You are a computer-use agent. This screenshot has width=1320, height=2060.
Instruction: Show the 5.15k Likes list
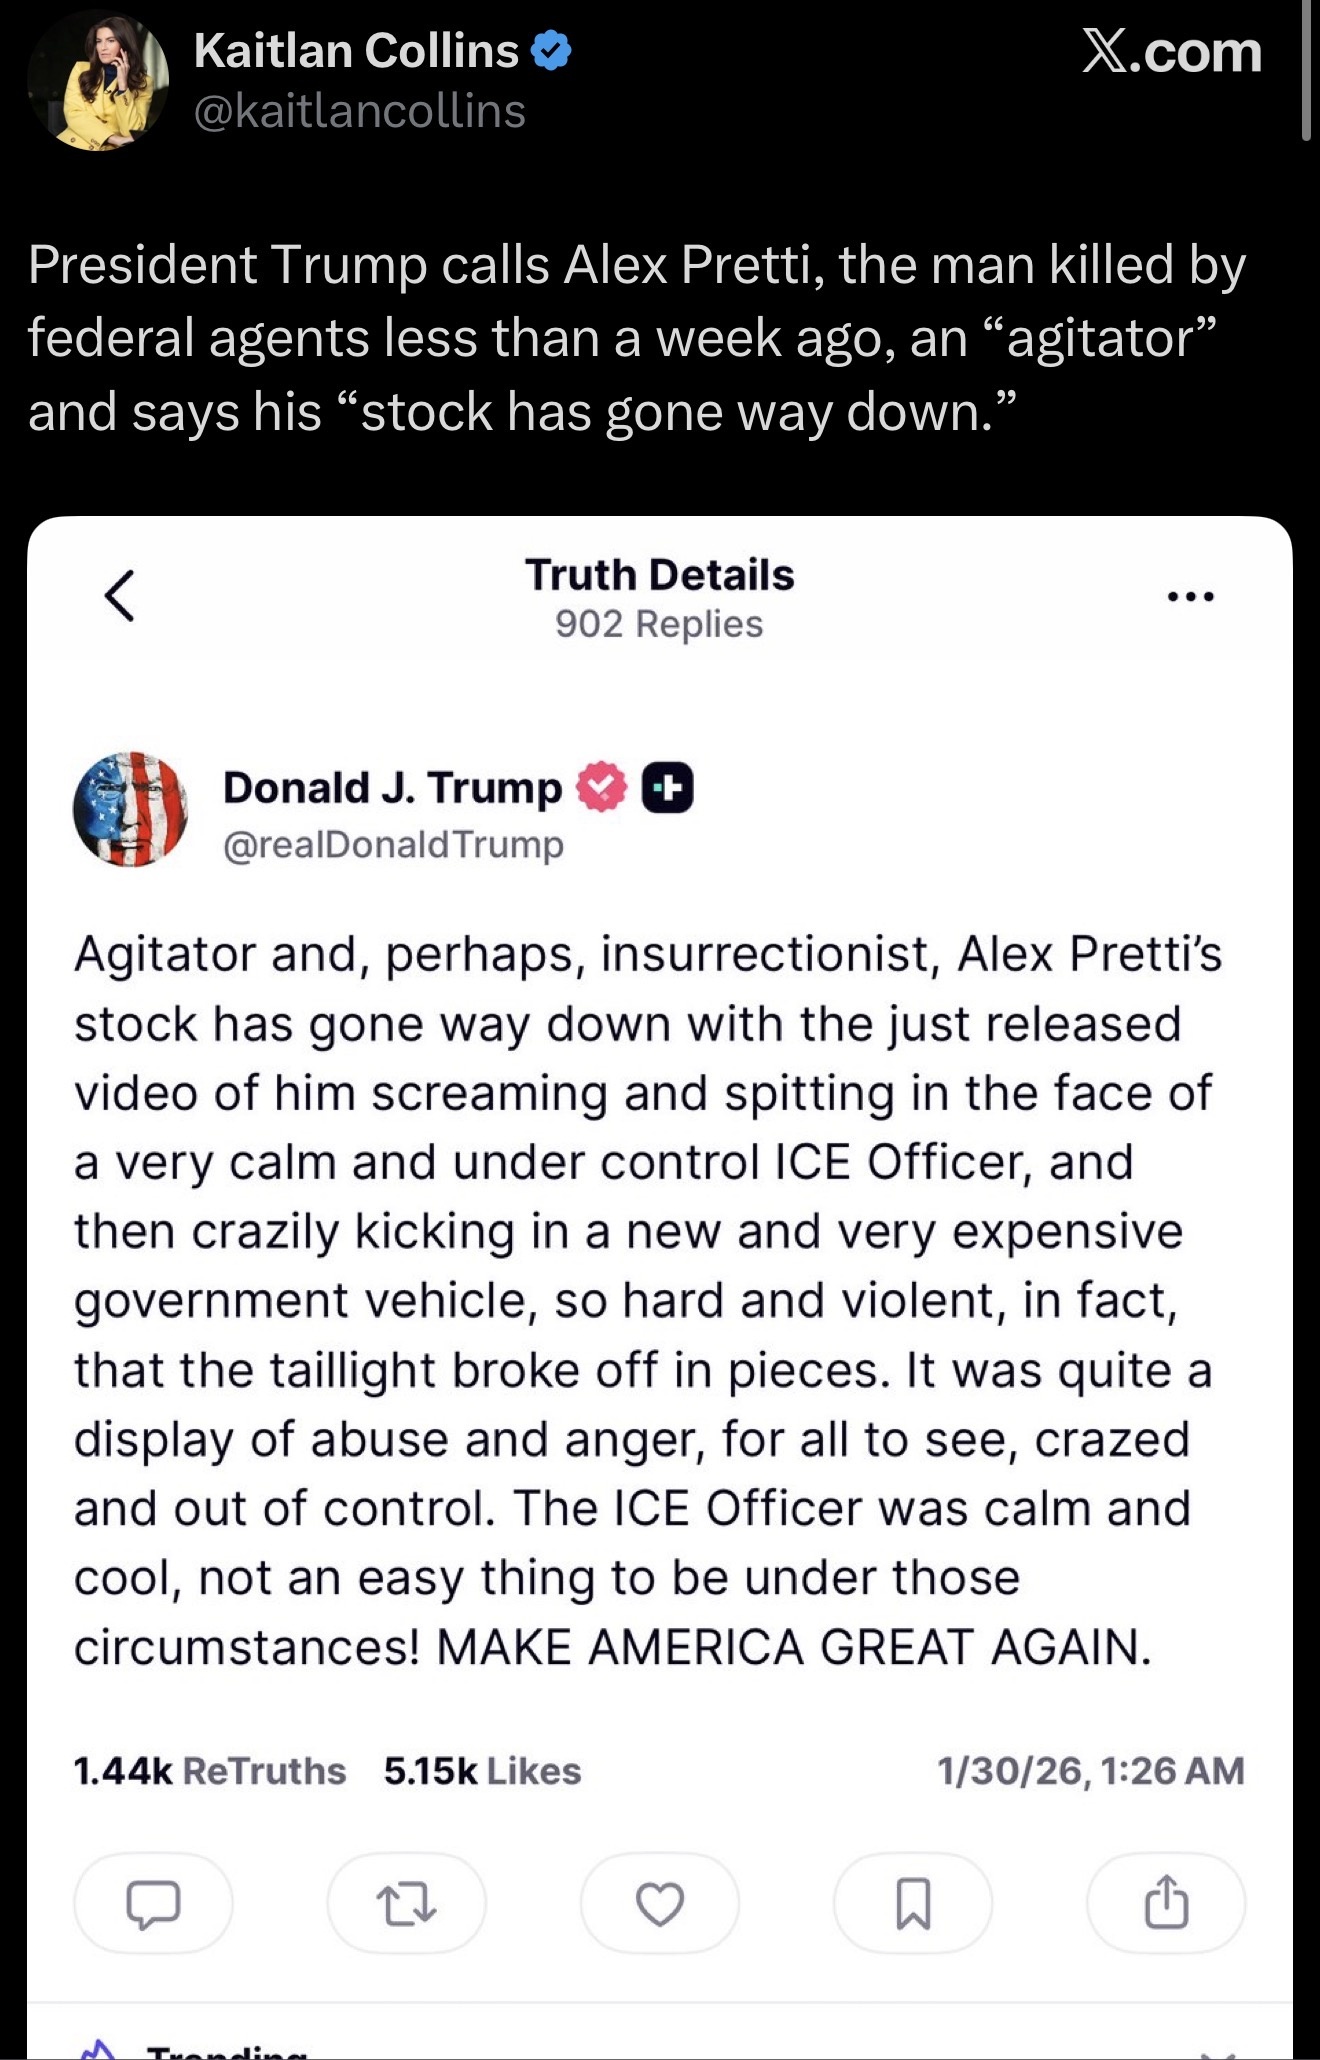pos(482,1771)
